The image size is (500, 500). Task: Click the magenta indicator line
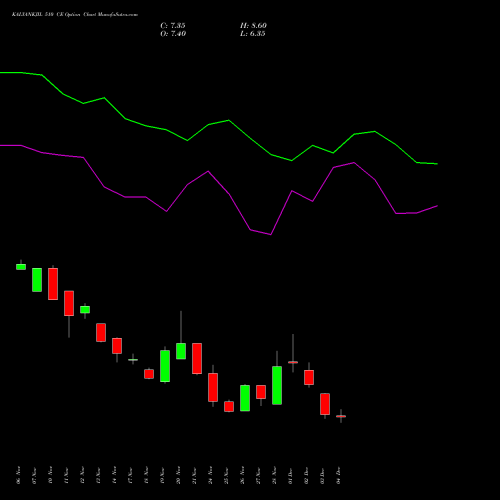click(219, 183)
